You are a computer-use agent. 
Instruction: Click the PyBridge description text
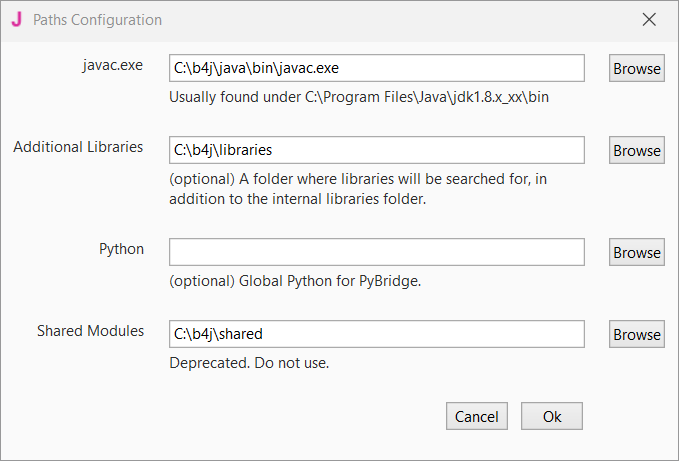coord(295,281)
